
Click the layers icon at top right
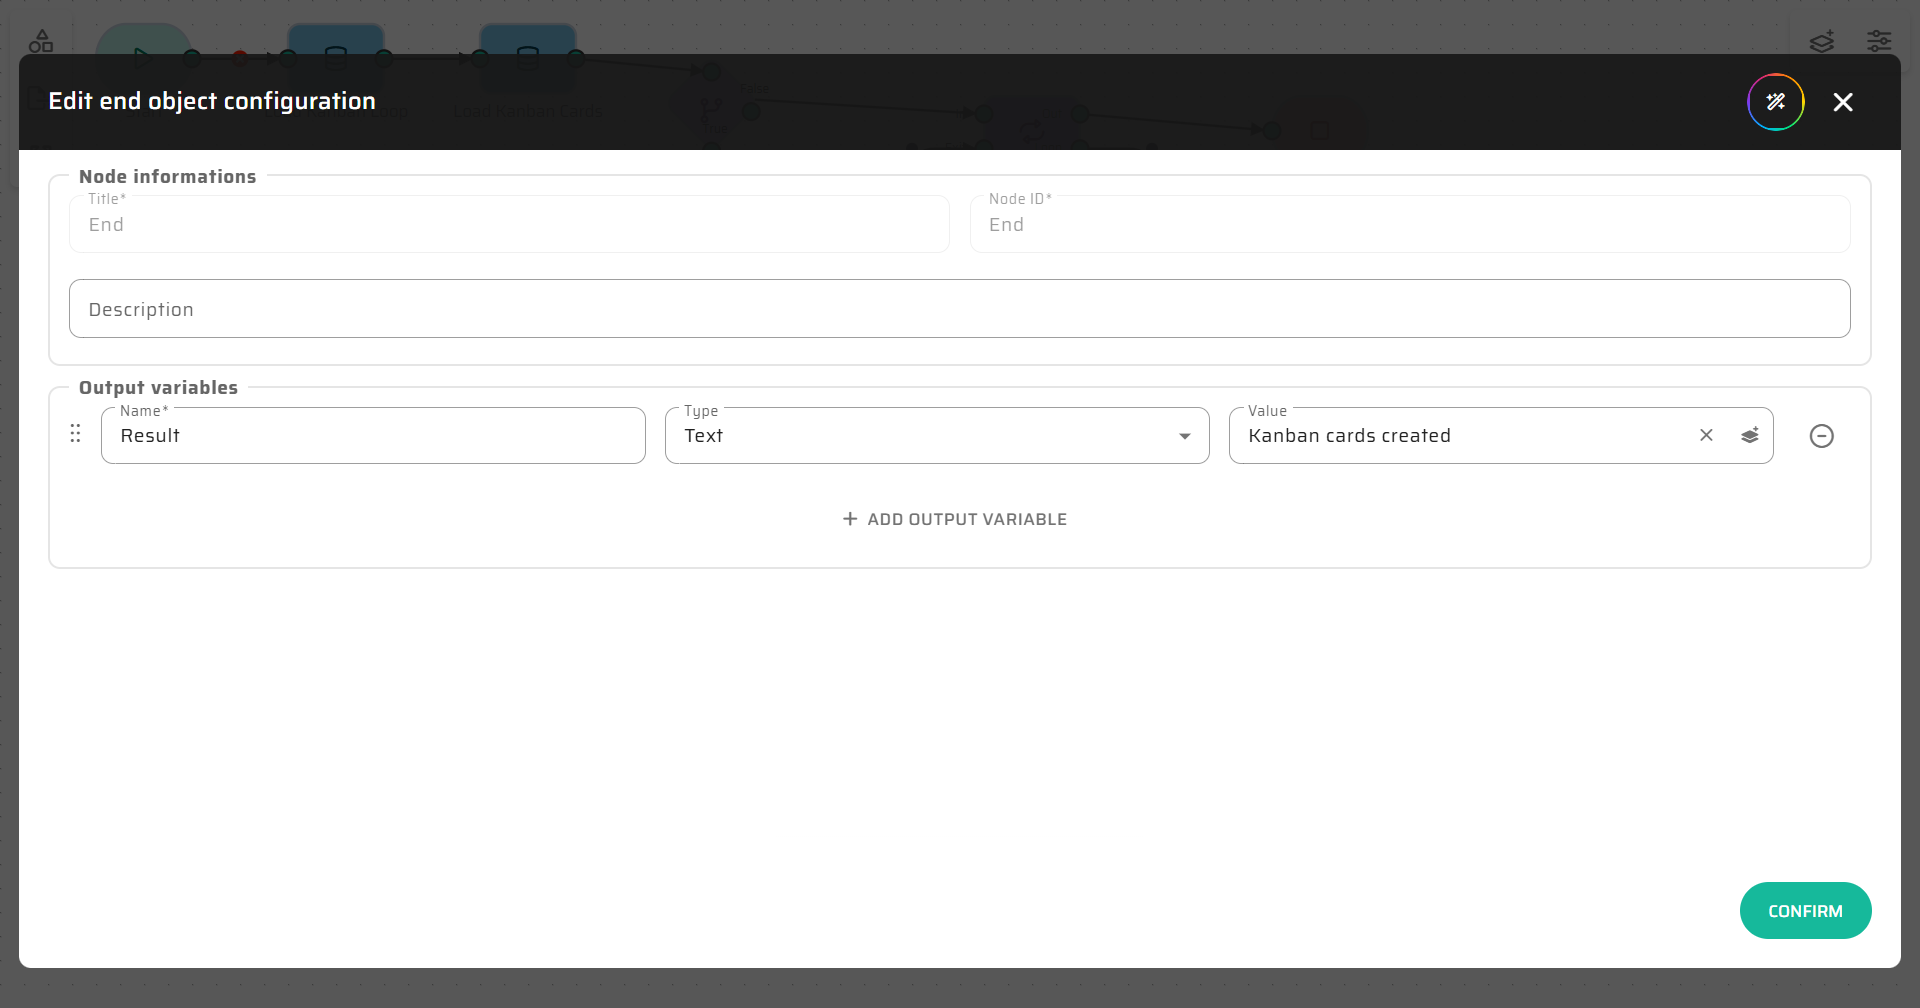pyautogui.click(x=1821, y=41)
